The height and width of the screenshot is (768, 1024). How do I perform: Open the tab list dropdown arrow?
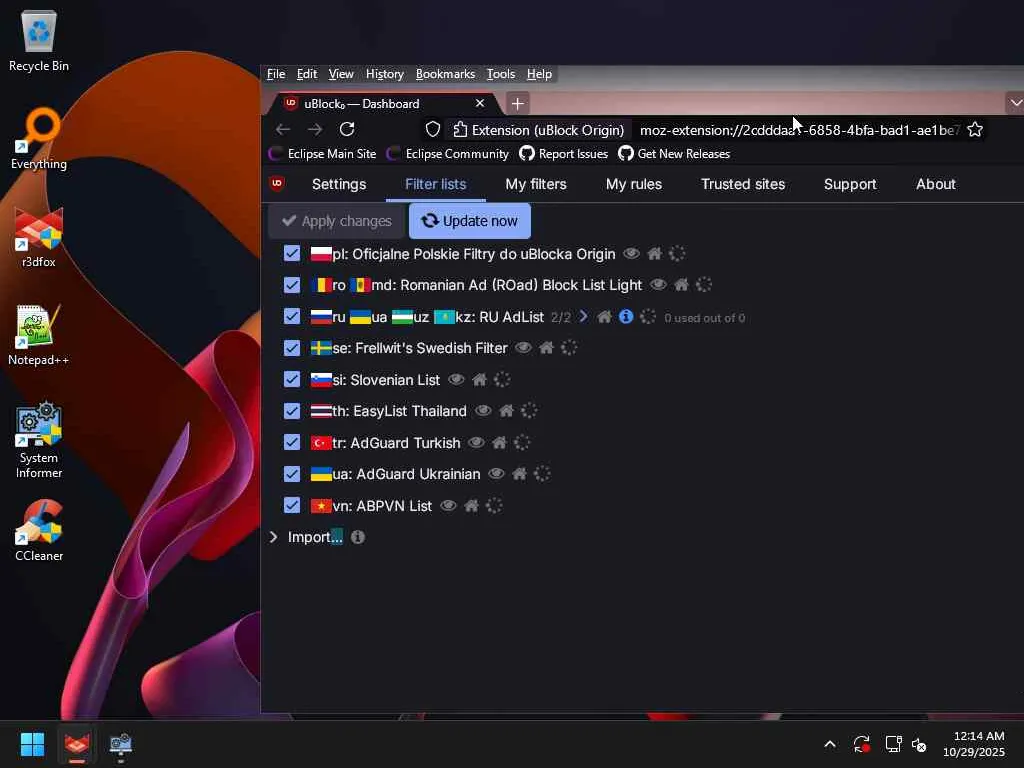click(x=1016, y=103)
